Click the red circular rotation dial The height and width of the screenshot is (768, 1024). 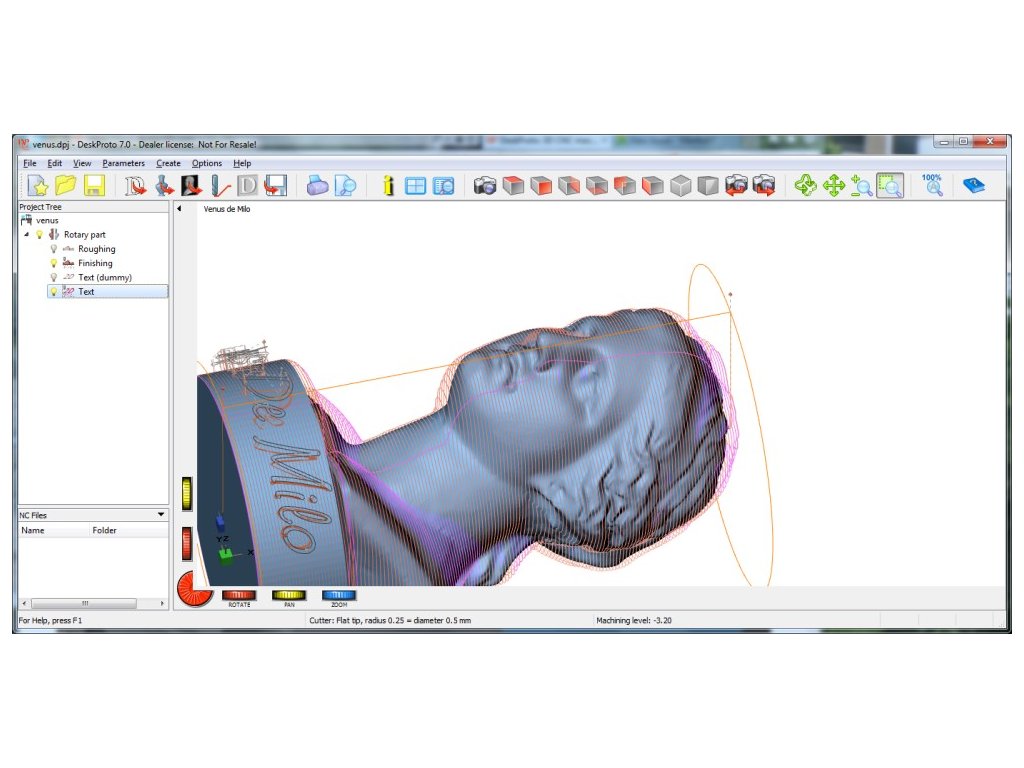194,589
